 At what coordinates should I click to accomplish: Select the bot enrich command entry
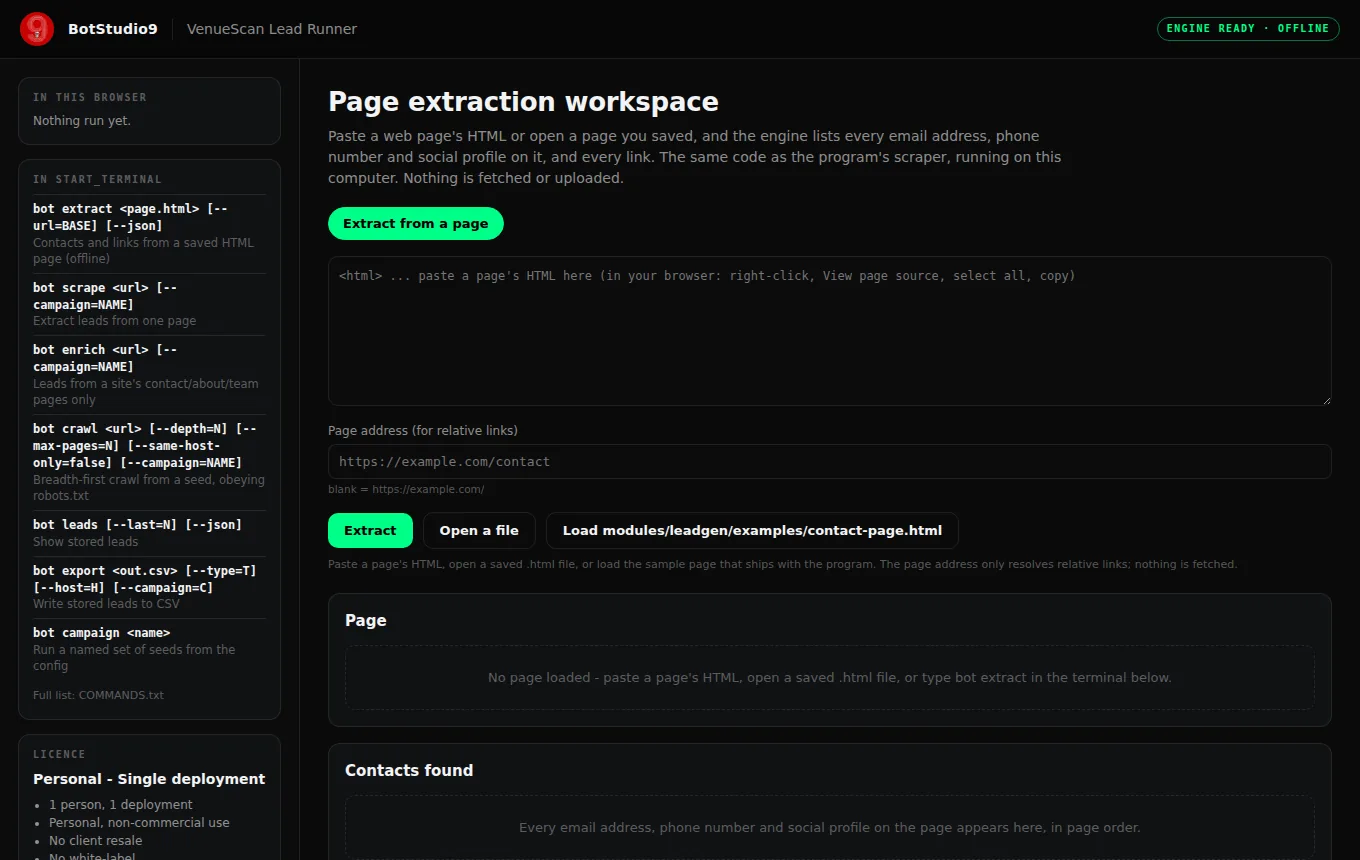click(x=149, y=374)
